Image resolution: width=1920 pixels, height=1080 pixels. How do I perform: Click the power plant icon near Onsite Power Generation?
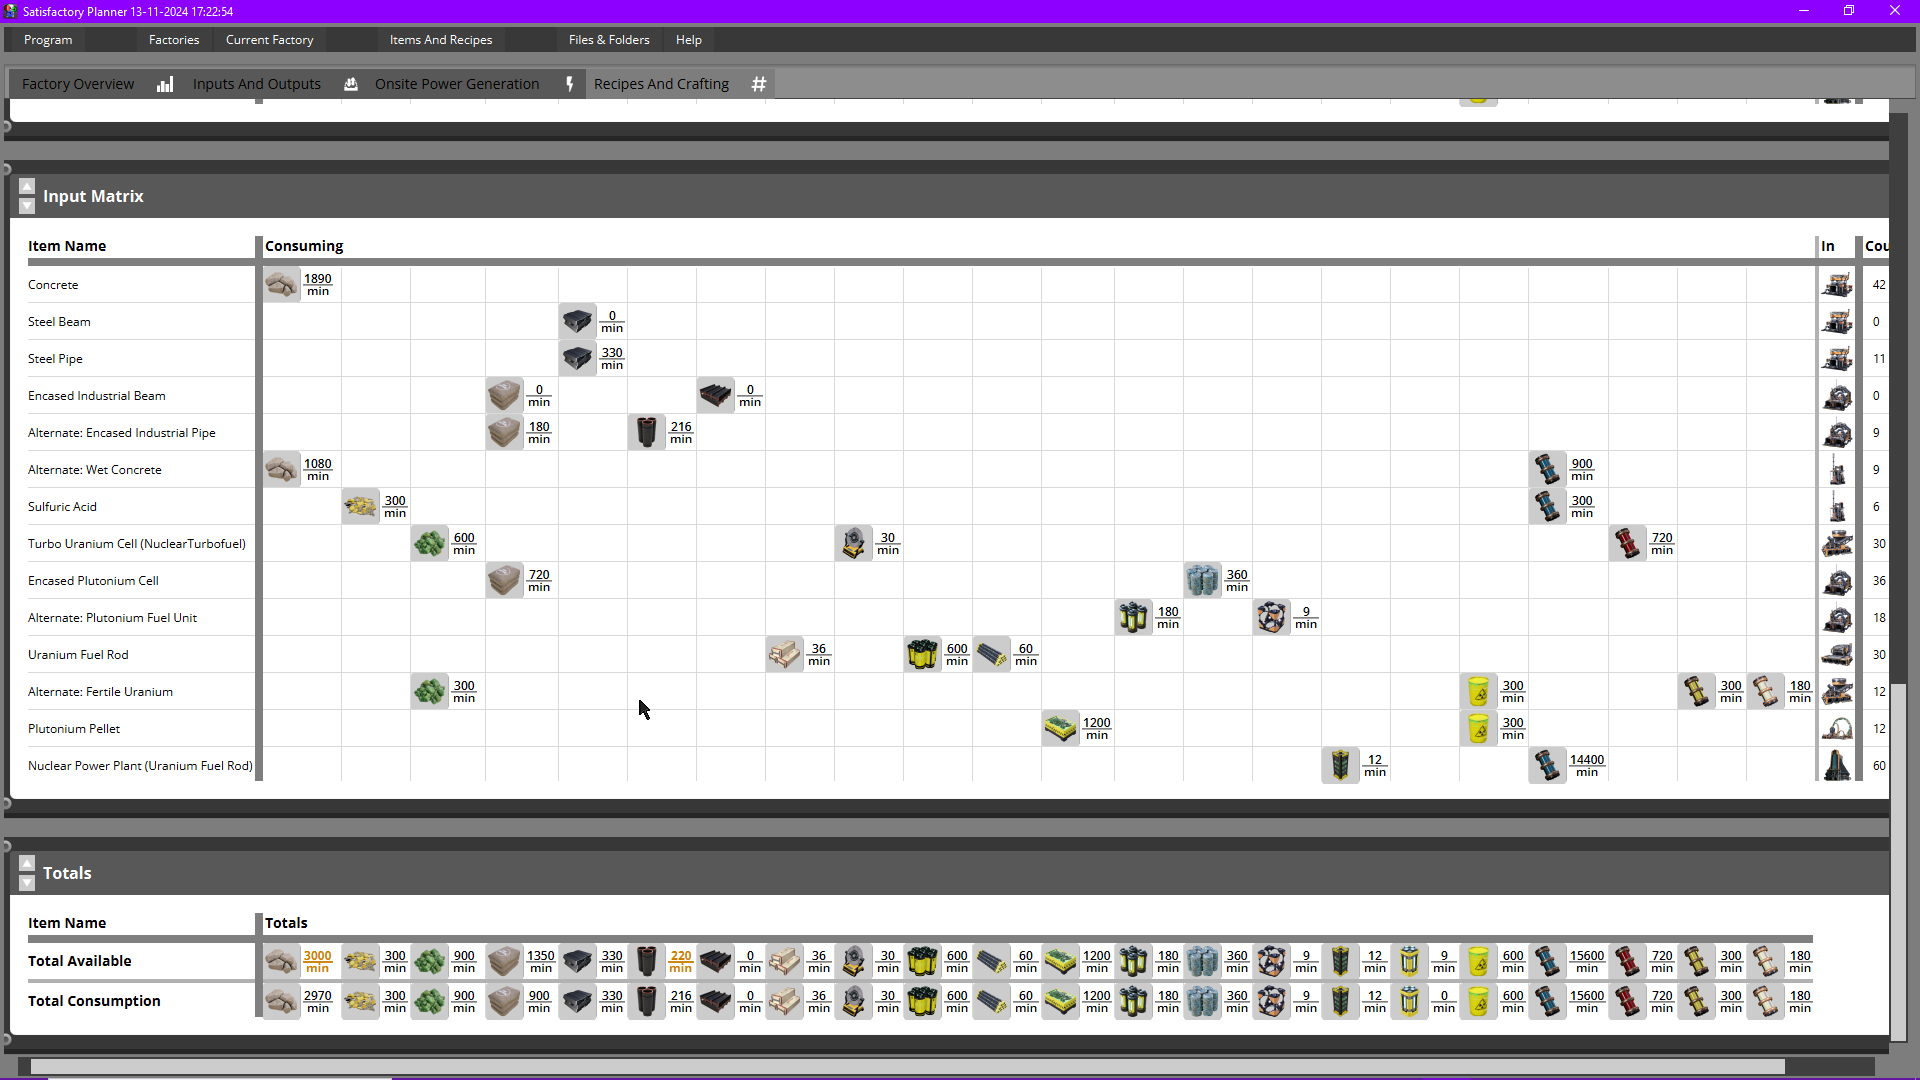(x=351, y=84)
